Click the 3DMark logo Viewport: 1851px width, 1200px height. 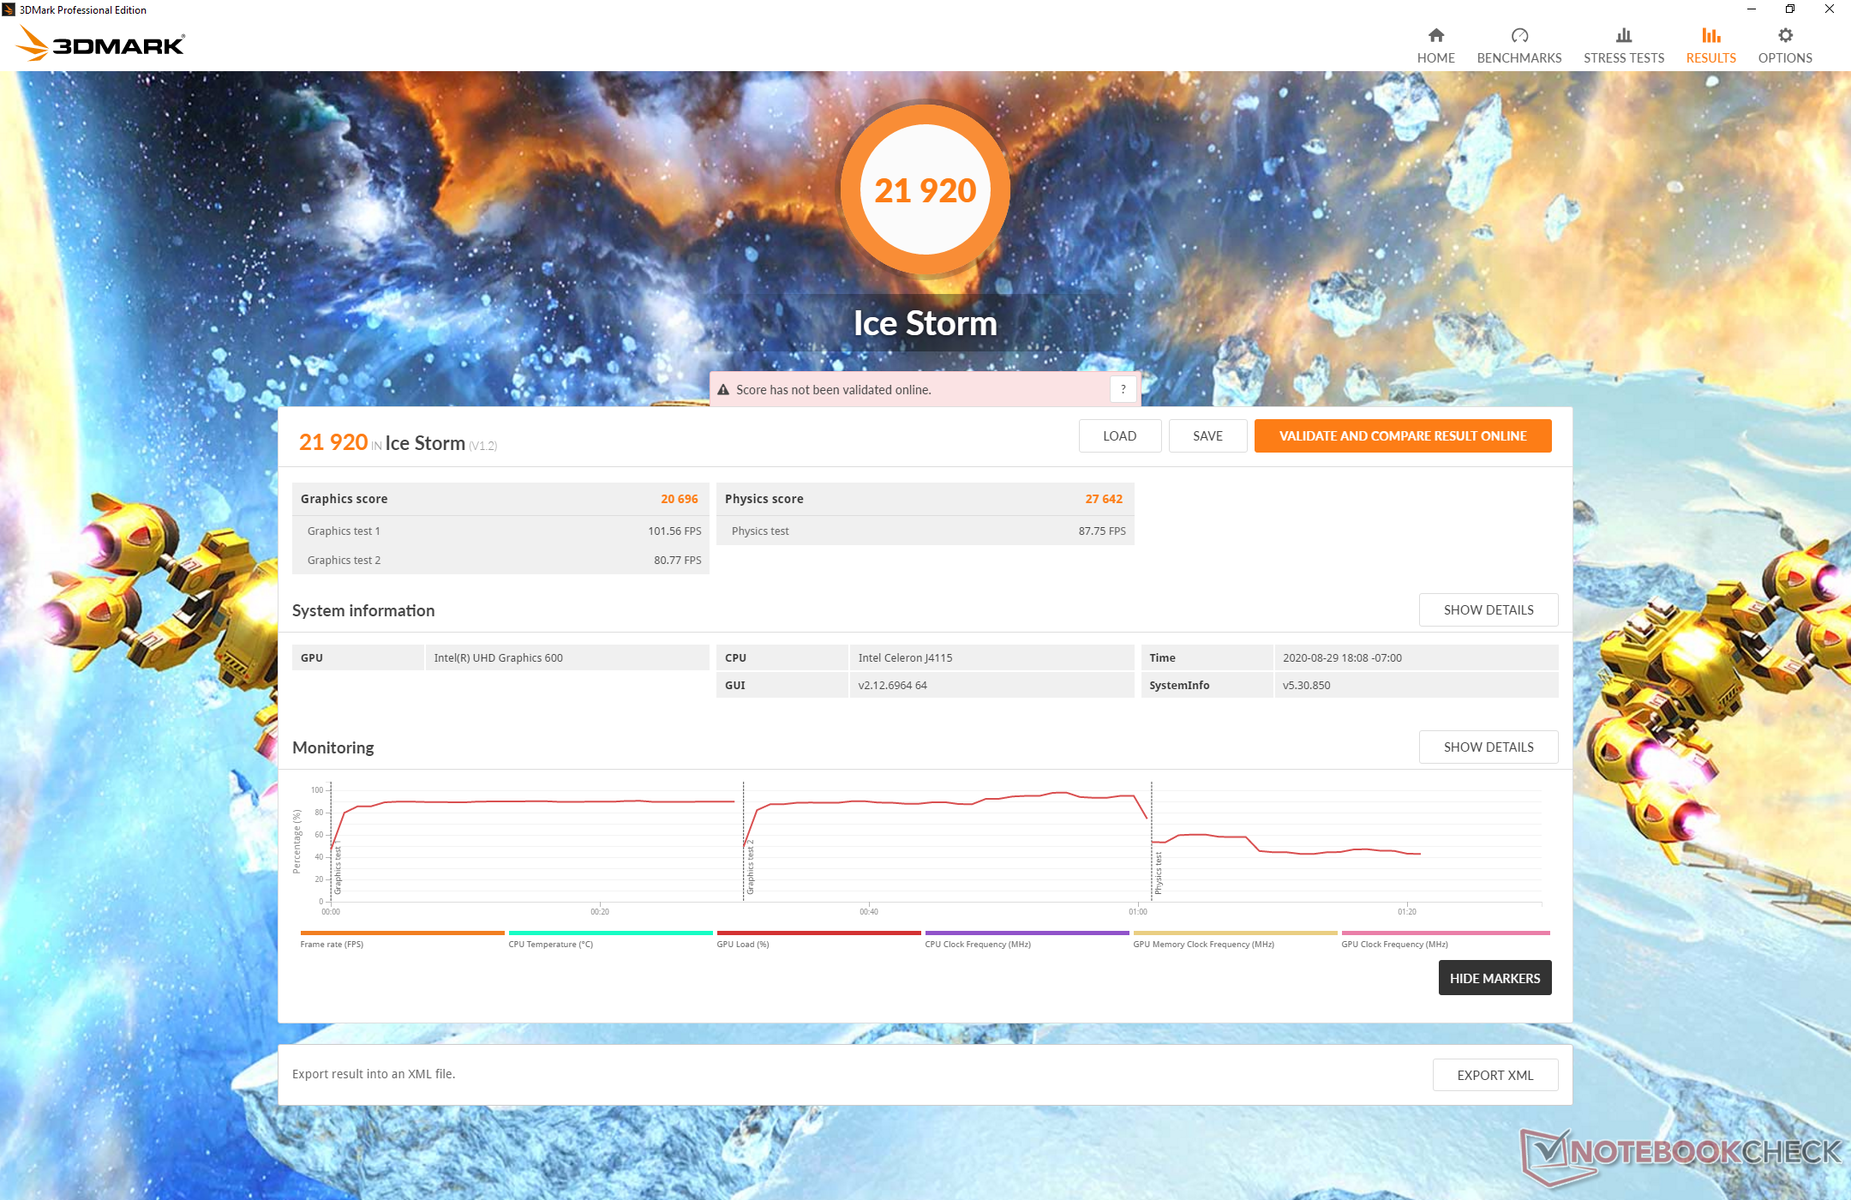click(101, 44)
